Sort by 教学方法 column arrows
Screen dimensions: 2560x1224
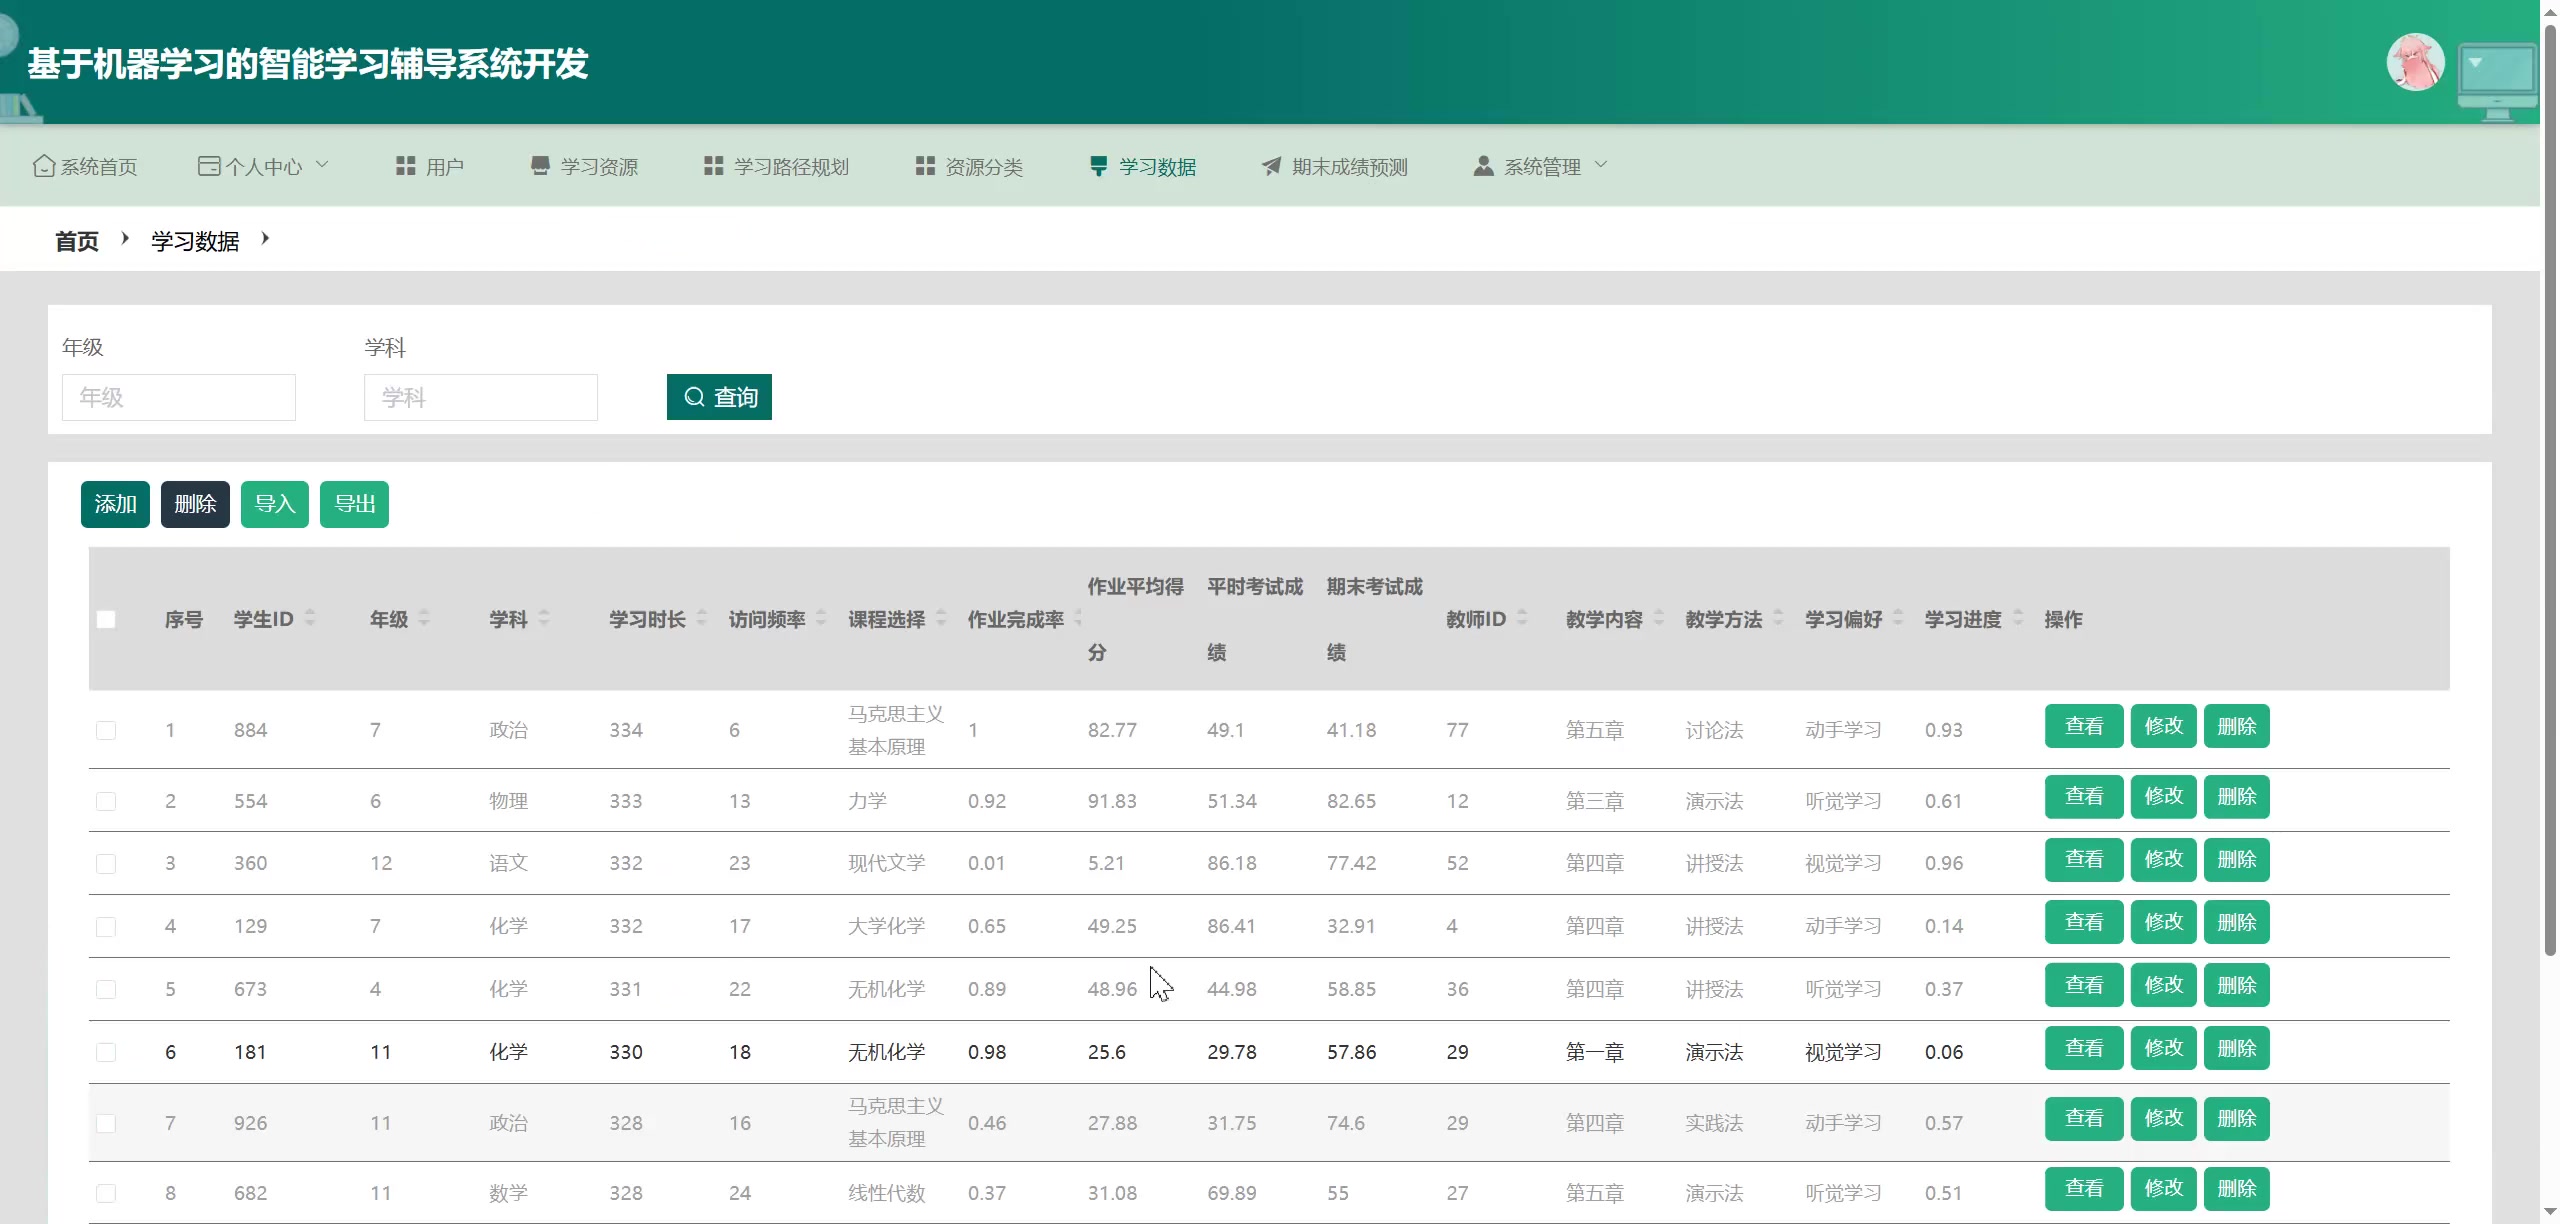coord(1778,618)
